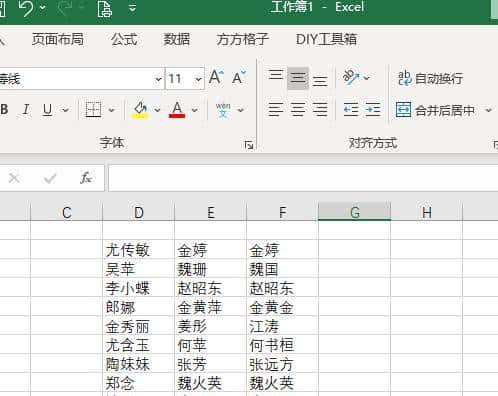Click 合并后居中 merge and center button
This screenshot has width=498, height=396.
pos(436,110)
